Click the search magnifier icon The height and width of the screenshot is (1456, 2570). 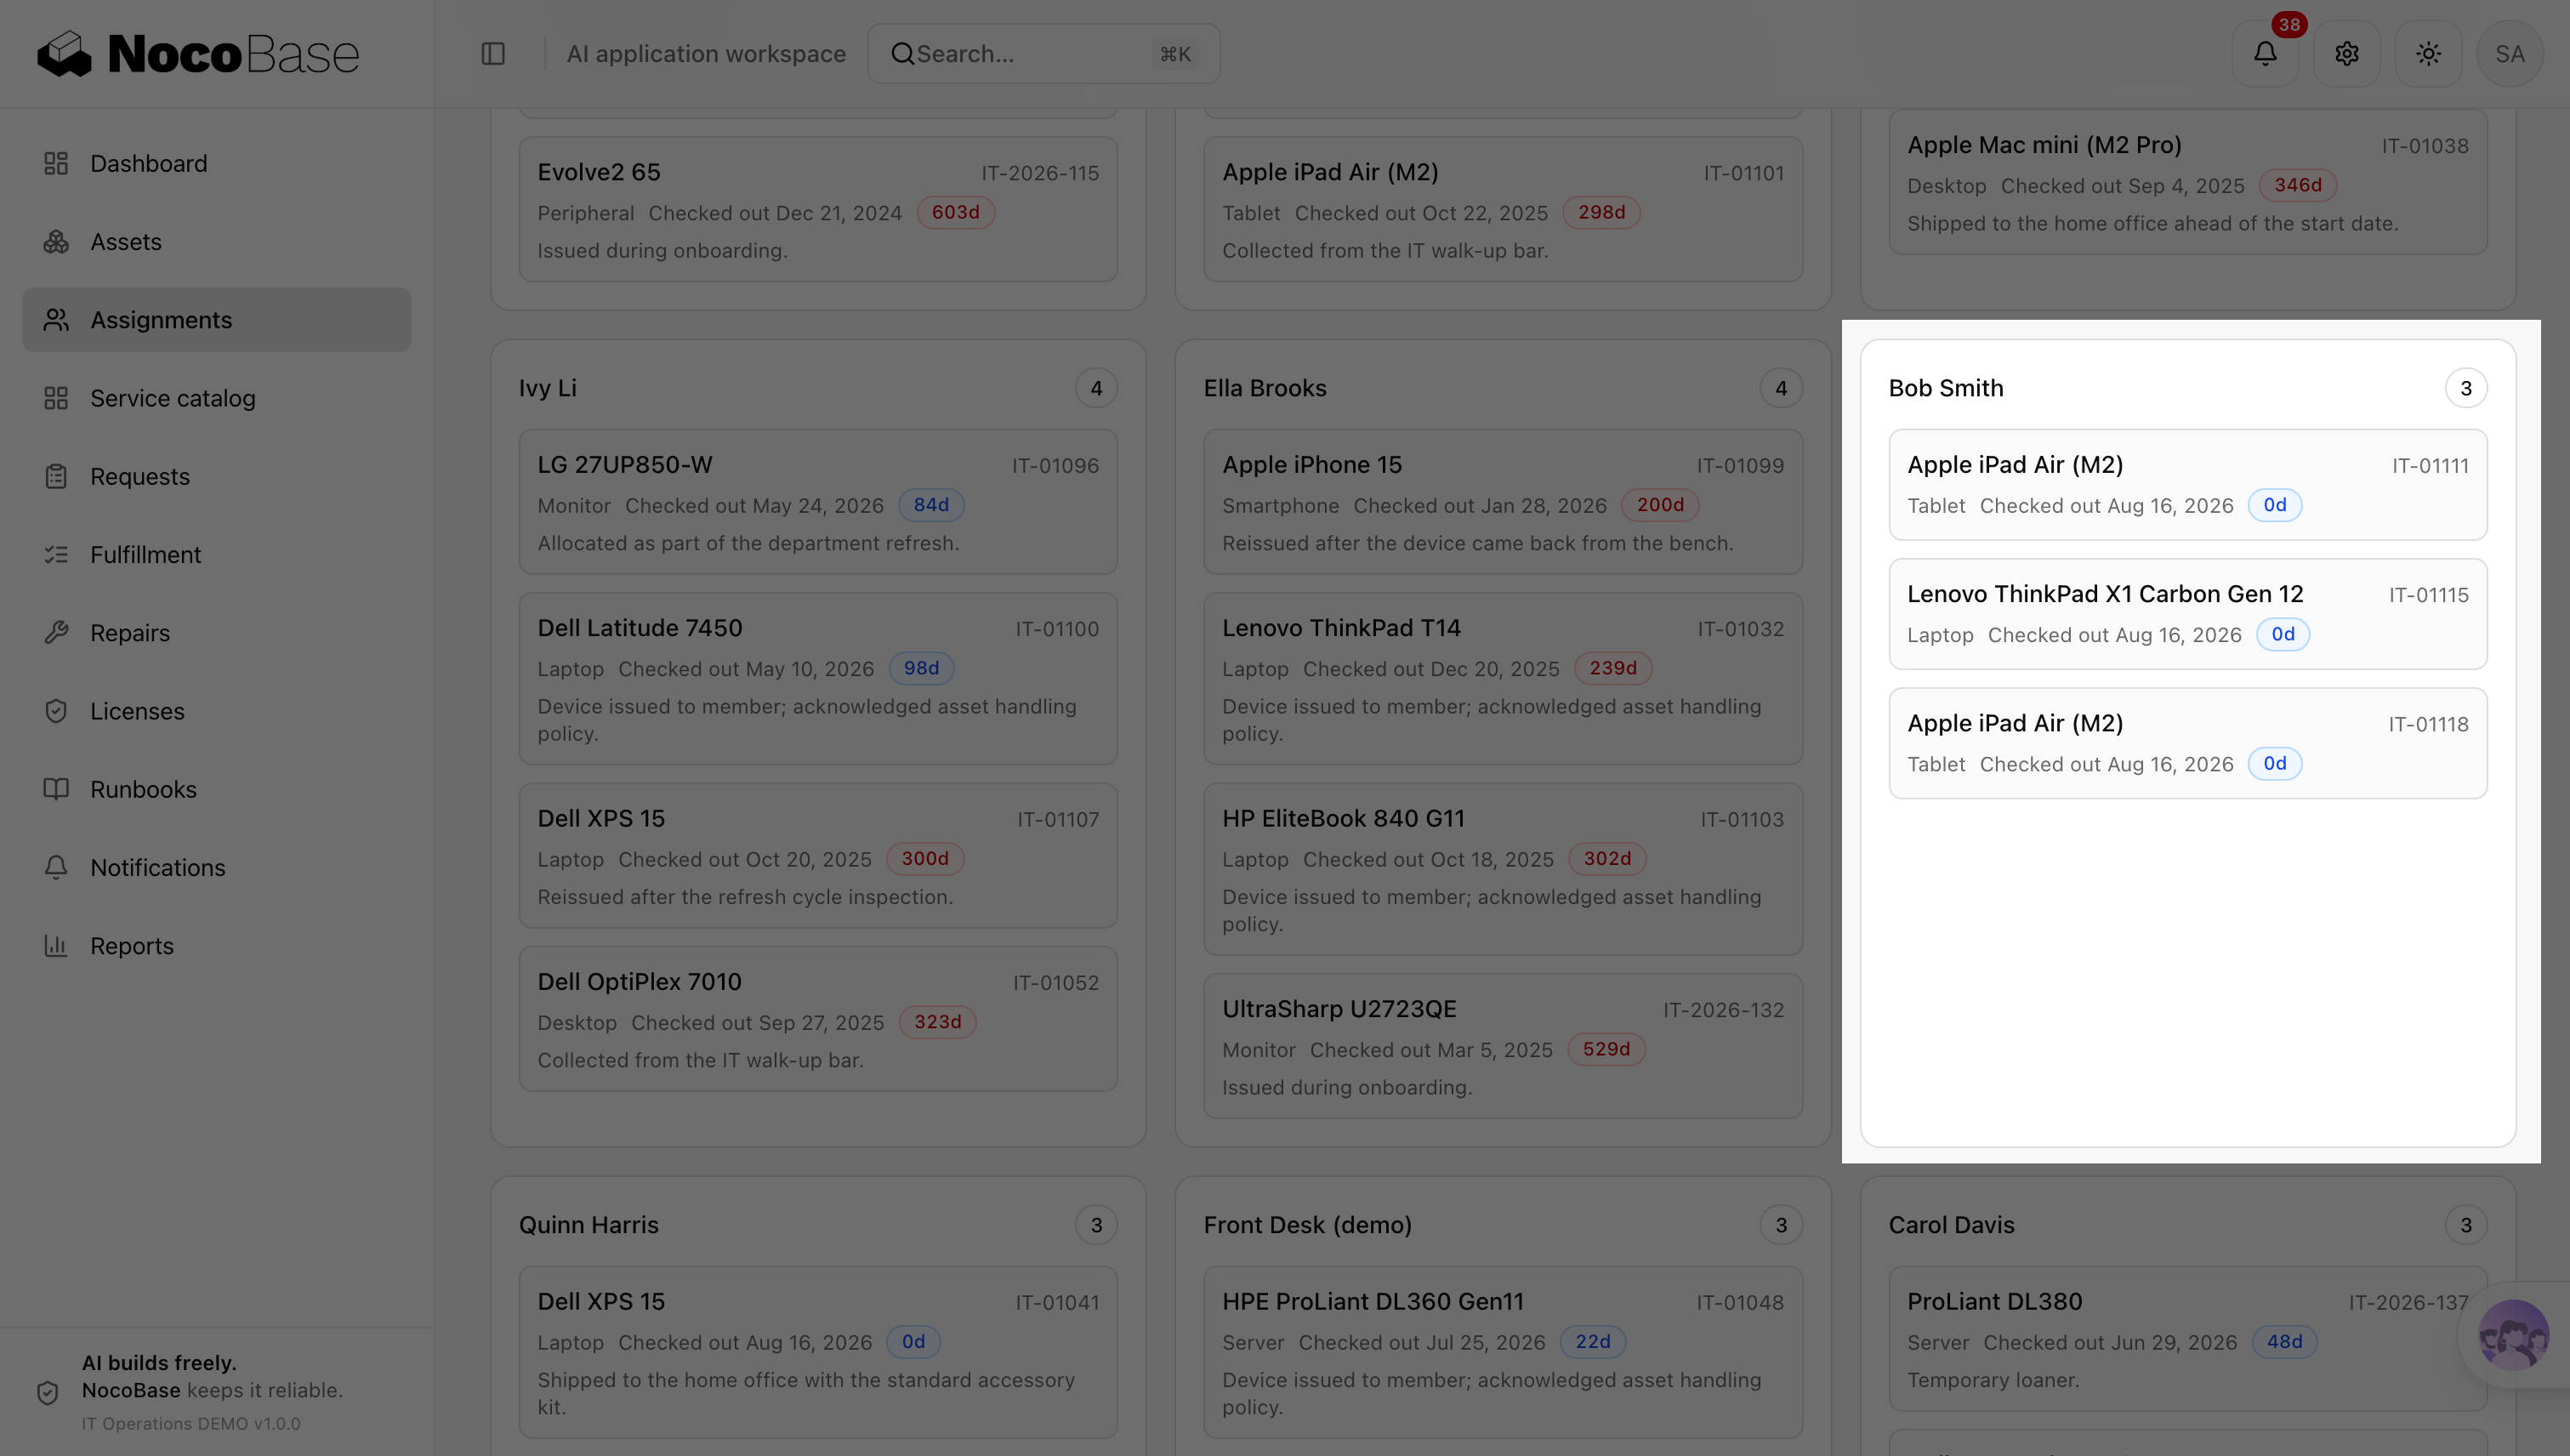pyautogui.click(x=902, y=54)
